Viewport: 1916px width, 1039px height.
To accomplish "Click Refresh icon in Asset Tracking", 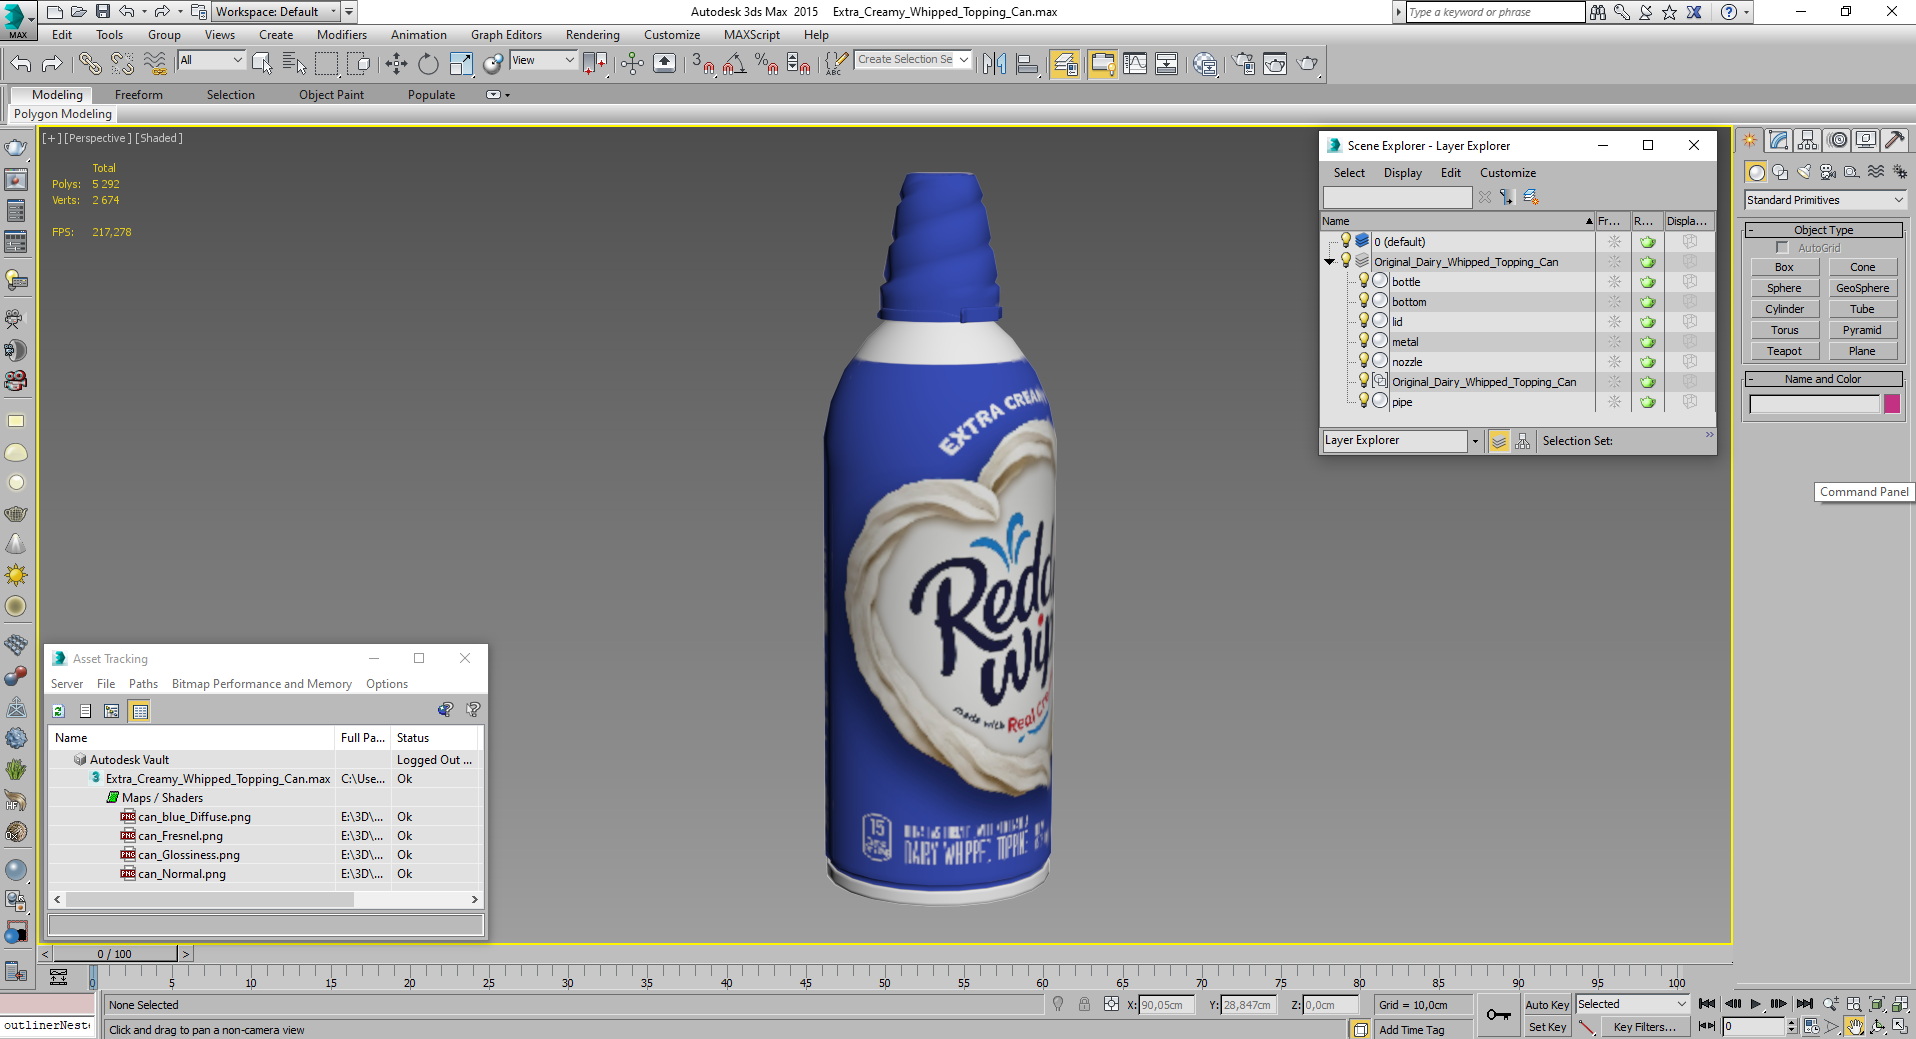I will click(58, 711).
